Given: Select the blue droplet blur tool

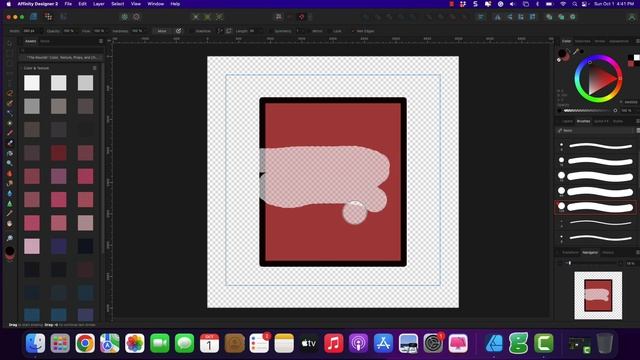Looking at the screenshot, I should tap(10, 193).
